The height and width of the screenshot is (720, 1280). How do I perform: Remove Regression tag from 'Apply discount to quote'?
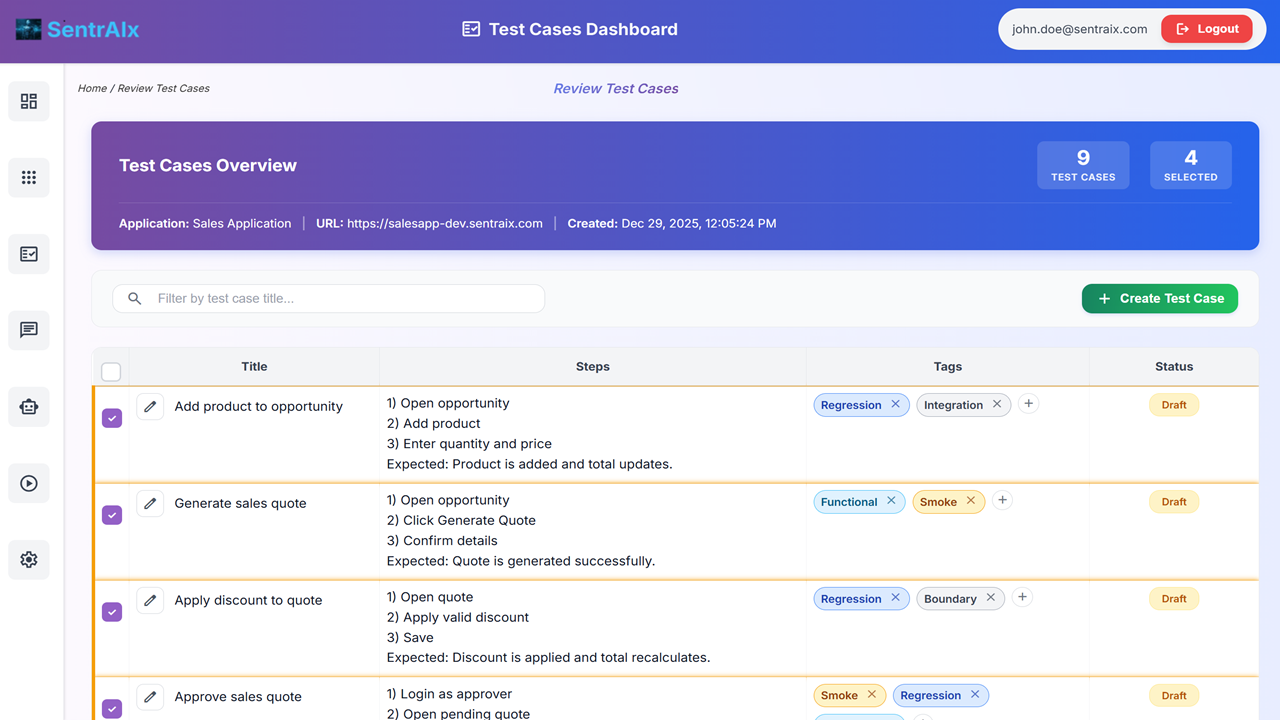click(x=895, y=598)
